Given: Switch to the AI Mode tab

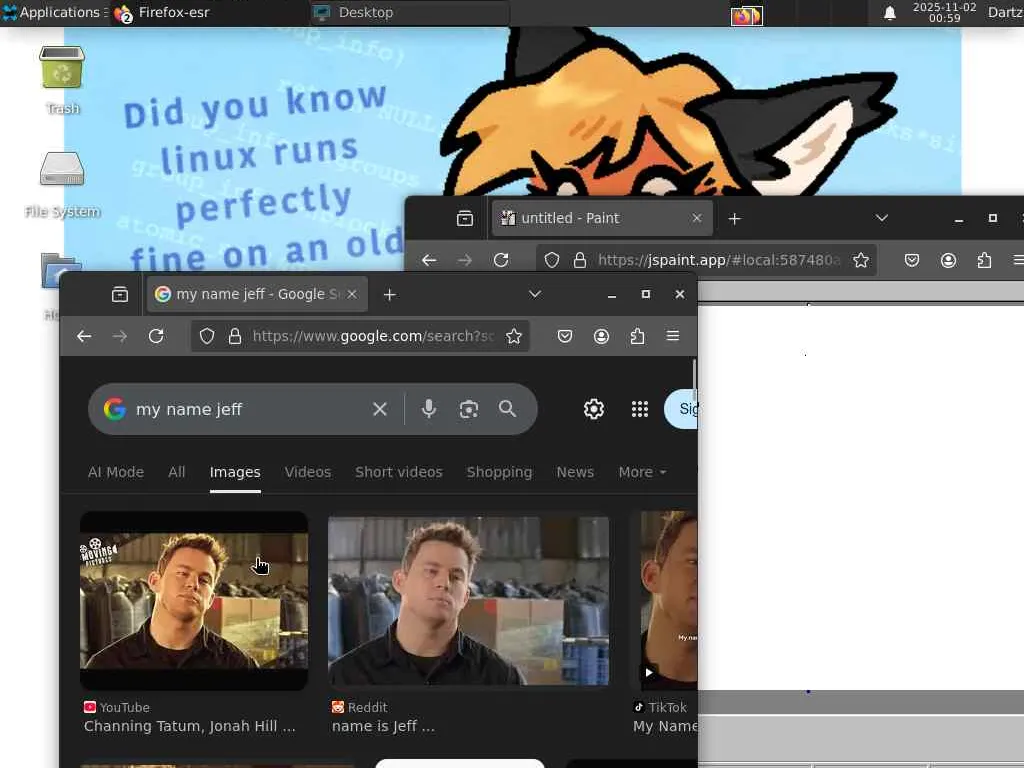Looking at the screenshot, I should pos(116,472).
